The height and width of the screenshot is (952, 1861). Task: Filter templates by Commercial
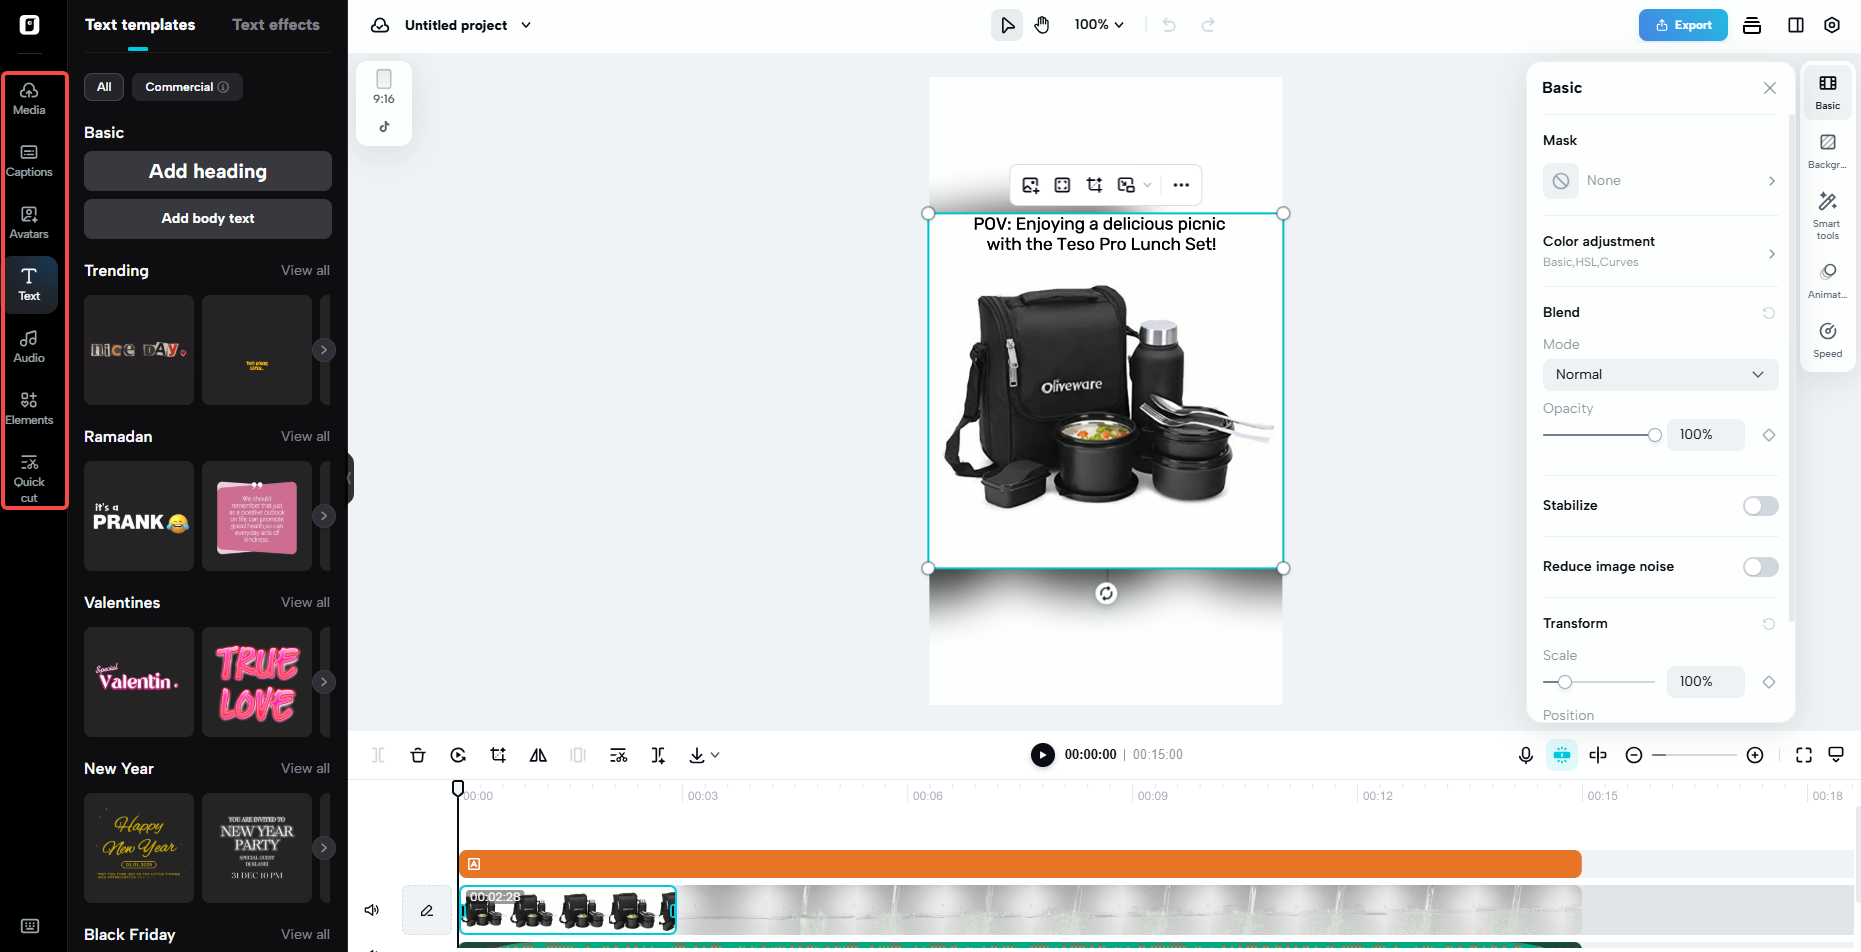click(187, 87)
